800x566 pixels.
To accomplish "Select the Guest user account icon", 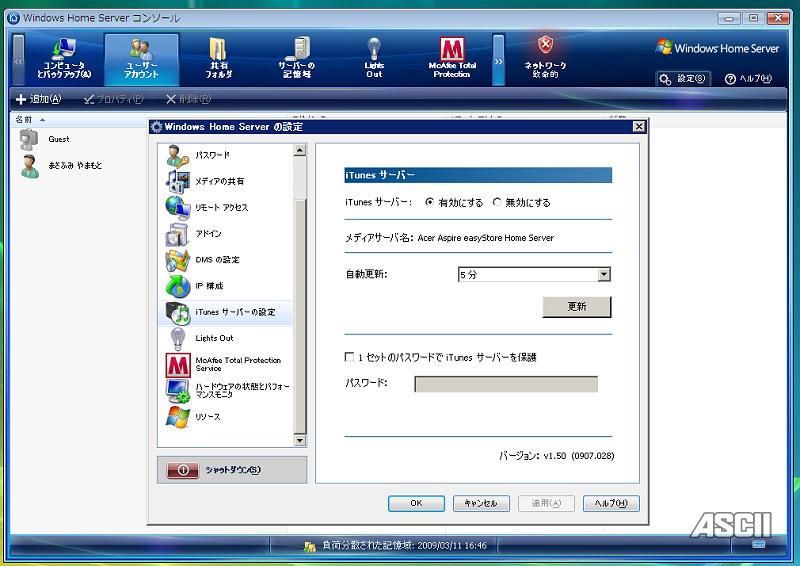I will click(x=29, y=139).
